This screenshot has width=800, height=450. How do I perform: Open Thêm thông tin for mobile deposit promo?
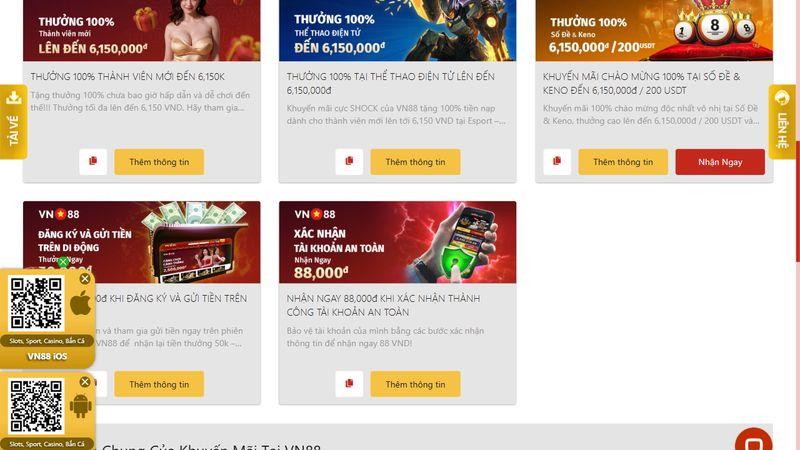tap(159, 384)
